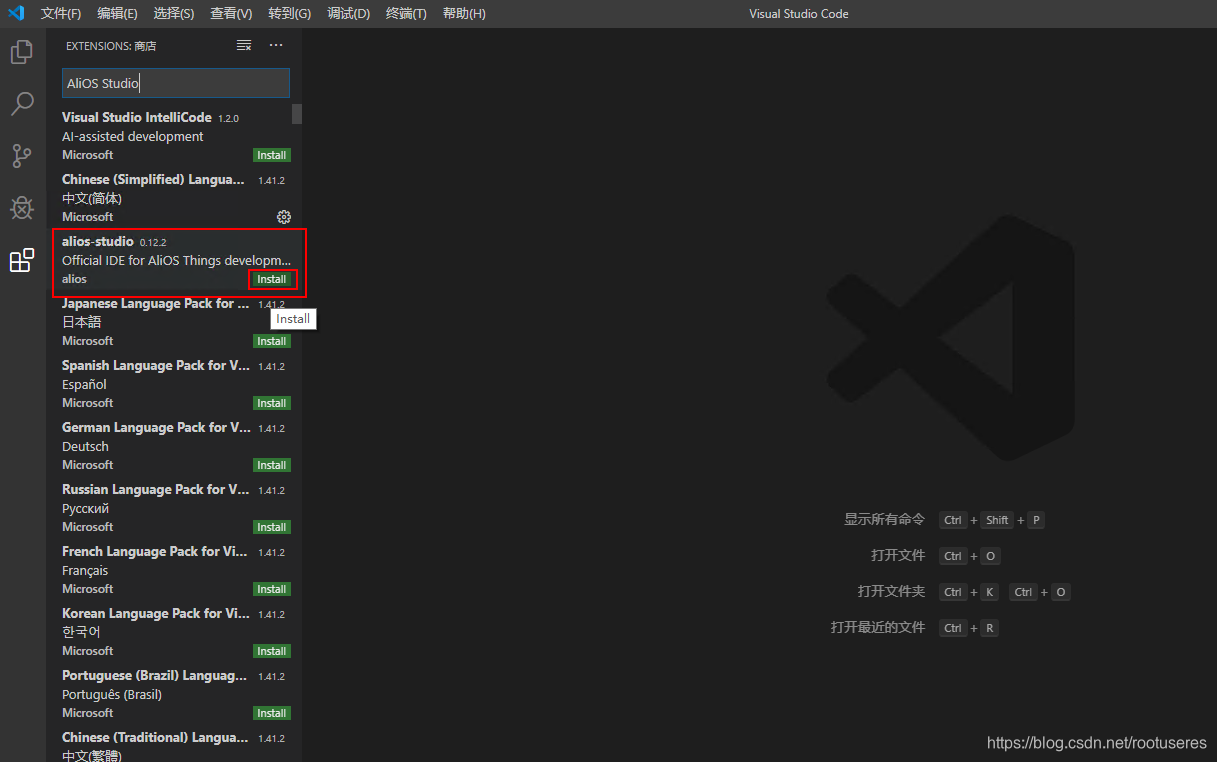Open the Extensions panel more actions menu
Viewport: 1217px width, 762px height.
tap(276, 45)
